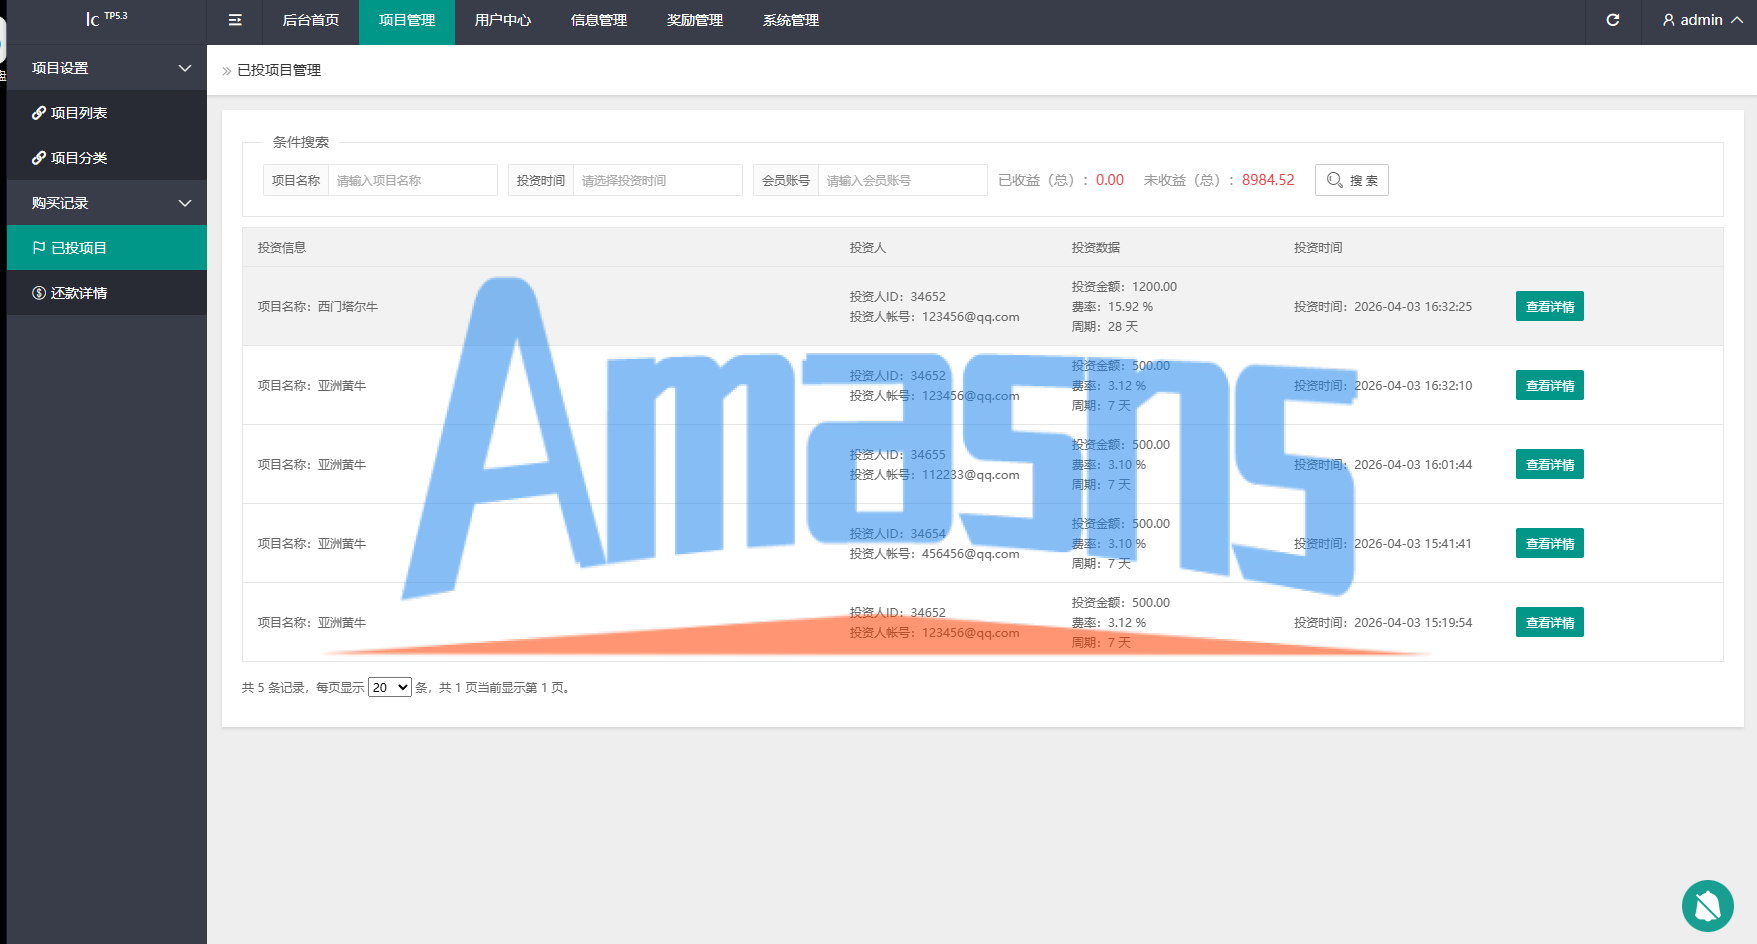Image resolution: width=1757 pixels, height=944 pixels.
Task: Open 项目列表 in the sidebar
Action: (x=107, y=113)
